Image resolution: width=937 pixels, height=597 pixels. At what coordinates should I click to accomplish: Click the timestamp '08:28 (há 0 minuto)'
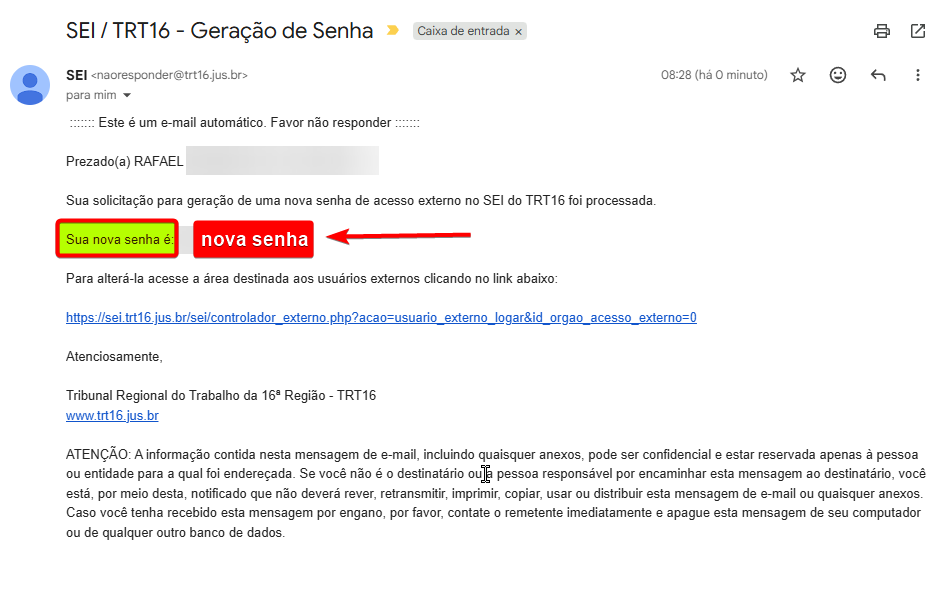point(713,74)
